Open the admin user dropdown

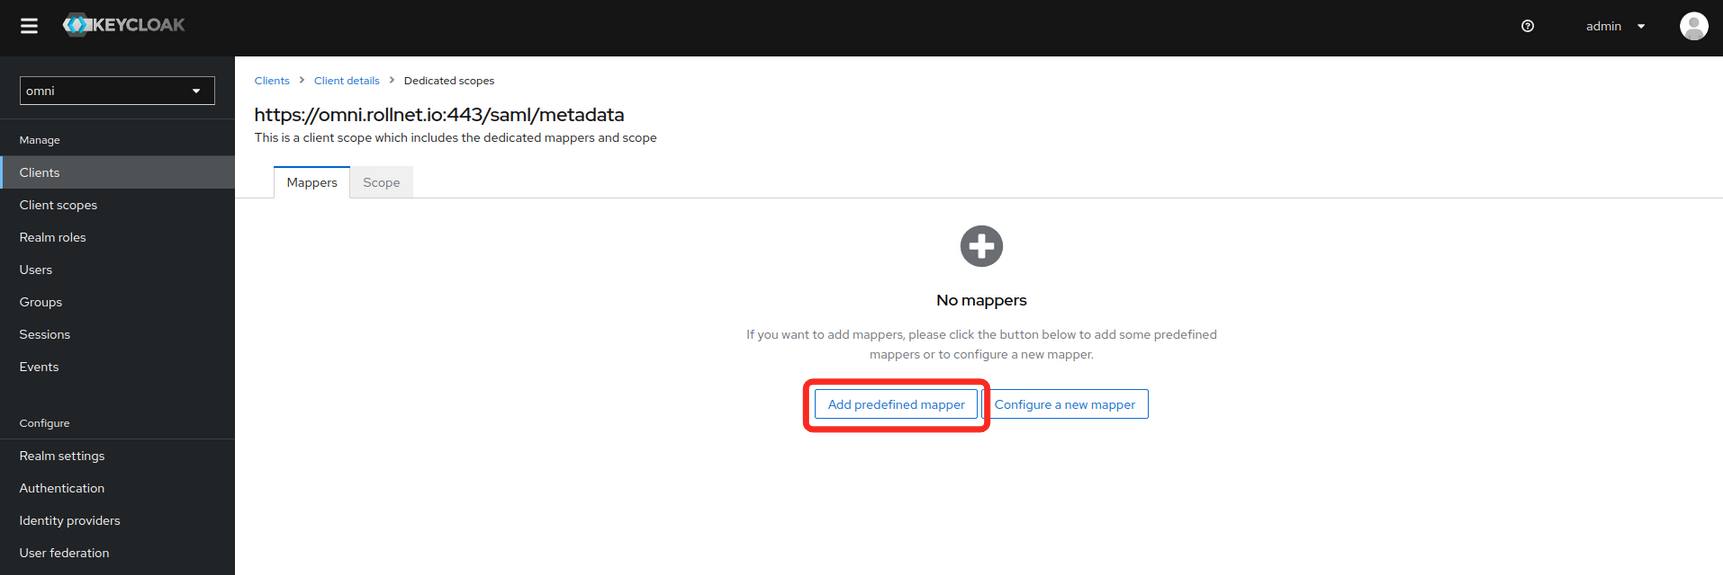[1615, 26]
